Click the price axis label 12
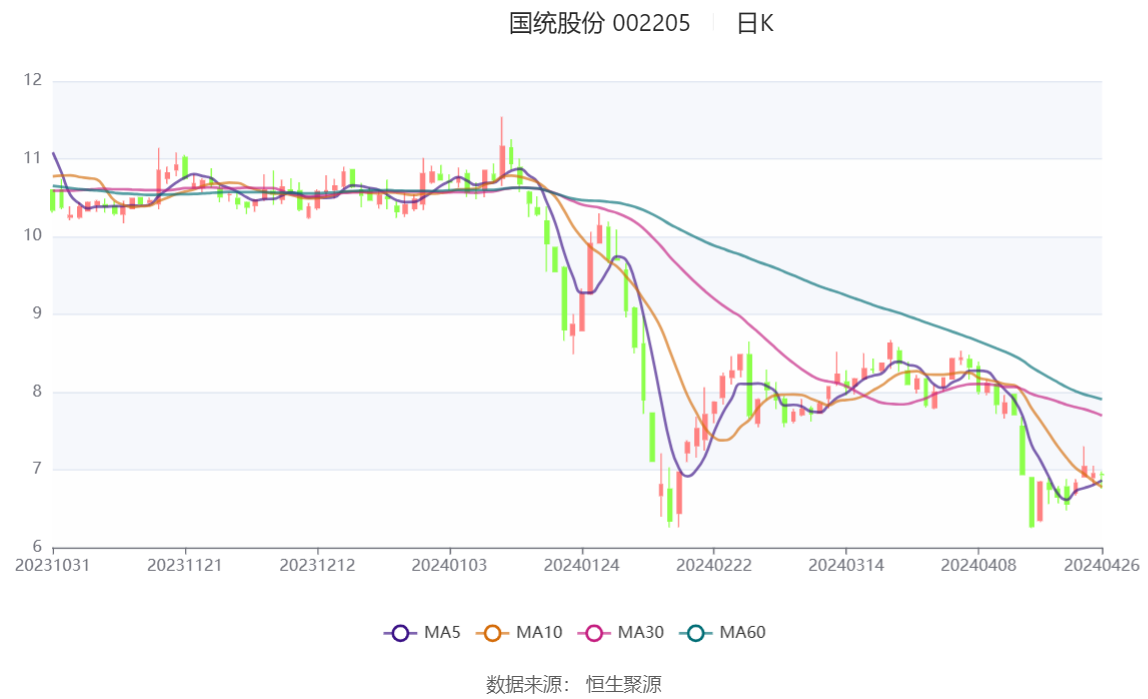The image size is (1148, 699). pyautogui.click(x=33, y=80)
